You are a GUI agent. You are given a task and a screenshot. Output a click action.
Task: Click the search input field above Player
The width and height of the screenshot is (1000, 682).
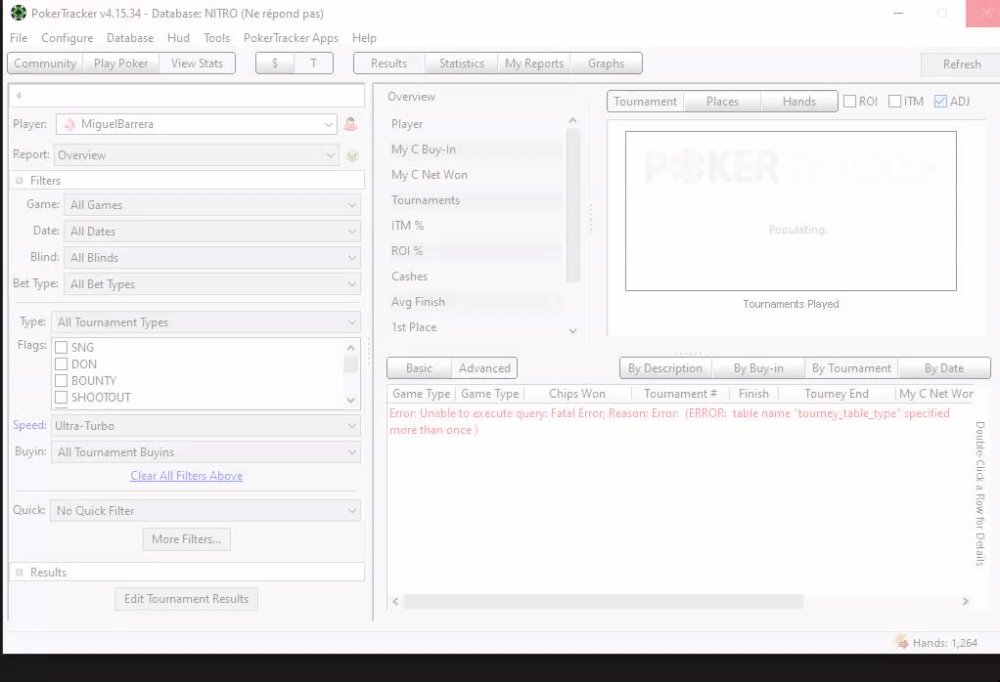(x=187, y=95)
